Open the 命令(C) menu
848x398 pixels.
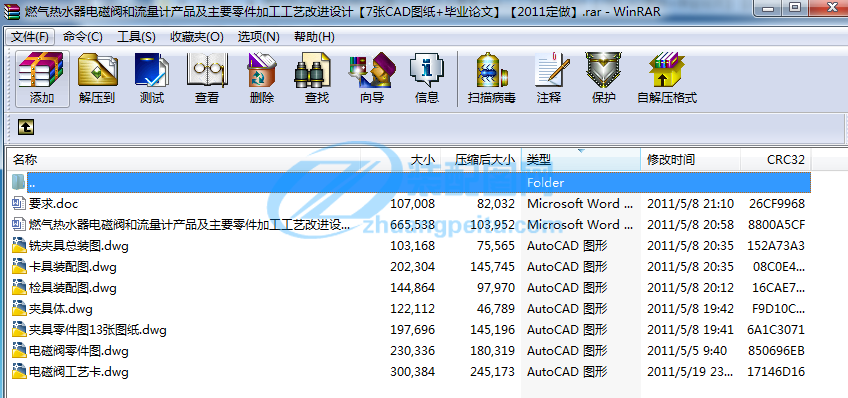82,37
